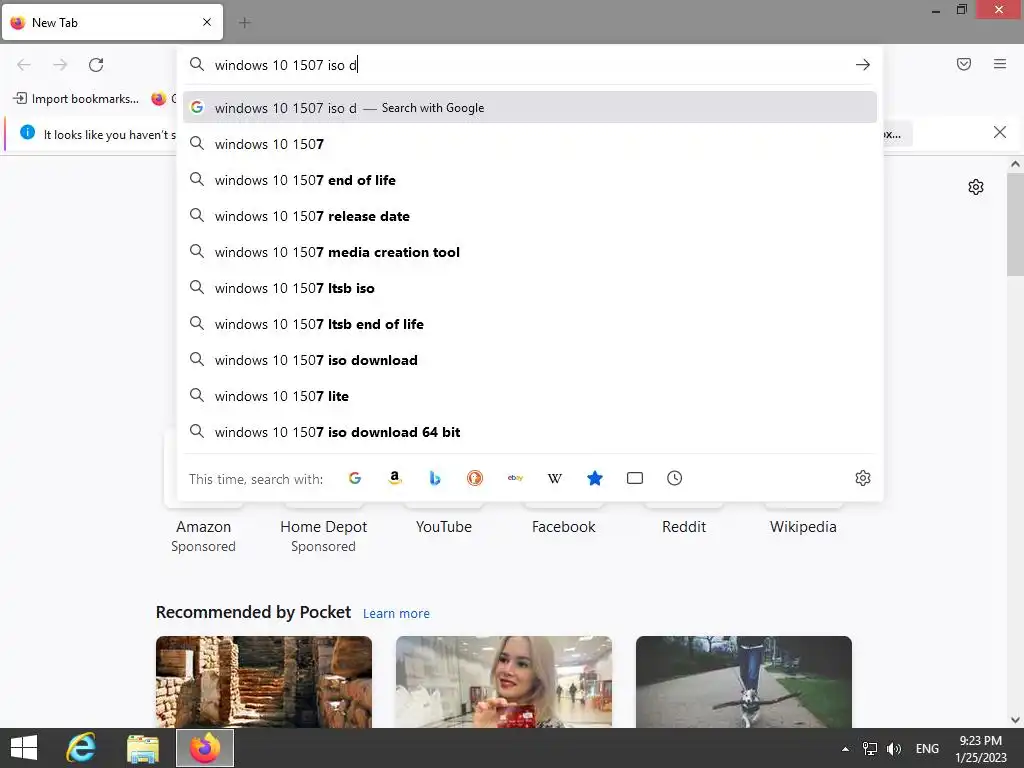Image resolution: width=1024 pixels, height=768 pixels.
Task: Select suggestion '1507 iso download'
Action: point(530,359)
